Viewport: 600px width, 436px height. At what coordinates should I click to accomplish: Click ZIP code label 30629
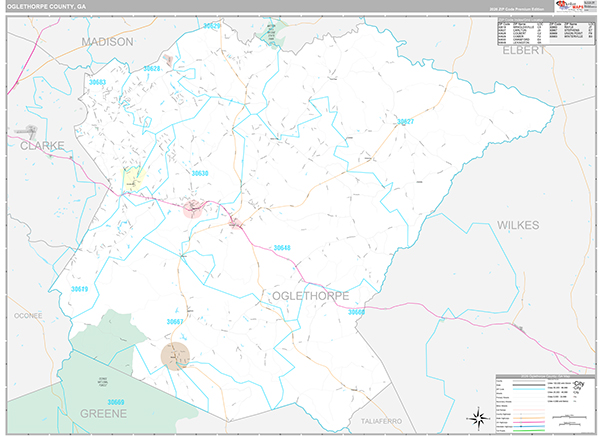click(x=212, y=26)
